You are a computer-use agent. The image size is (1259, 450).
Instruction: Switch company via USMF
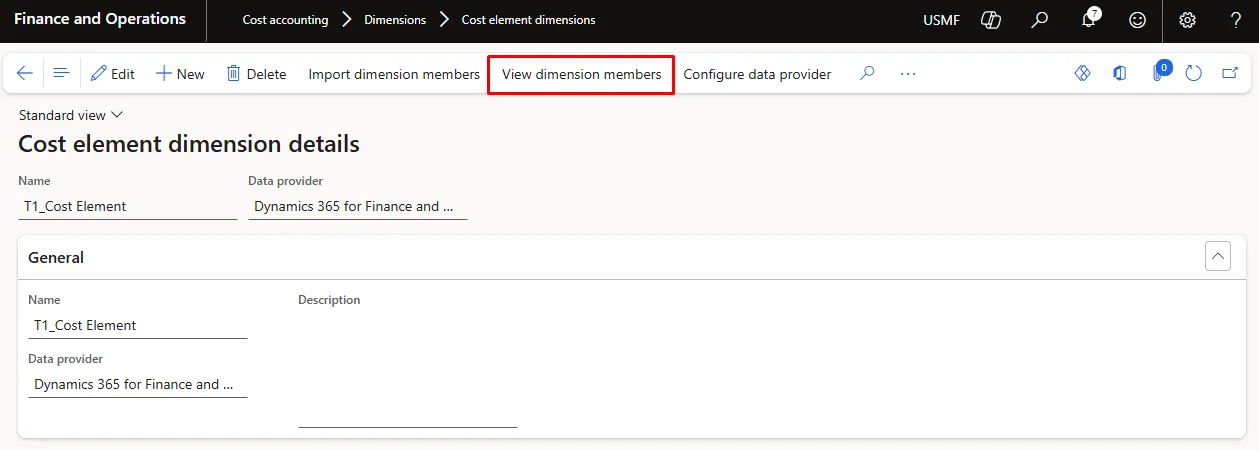940,20
